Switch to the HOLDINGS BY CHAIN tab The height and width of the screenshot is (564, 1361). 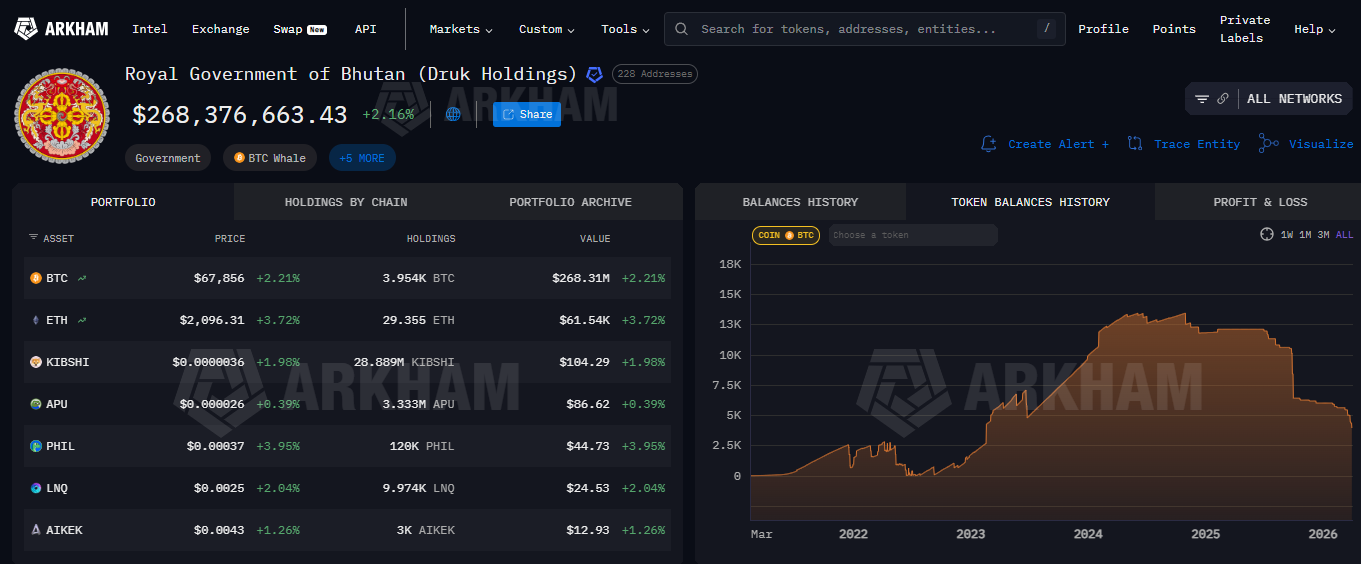click(346, 202)
